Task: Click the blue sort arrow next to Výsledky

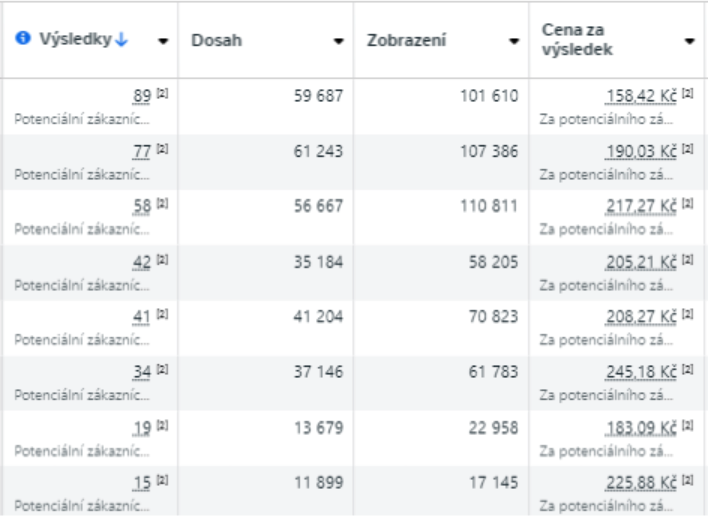Action: click(x=121, y=40)
